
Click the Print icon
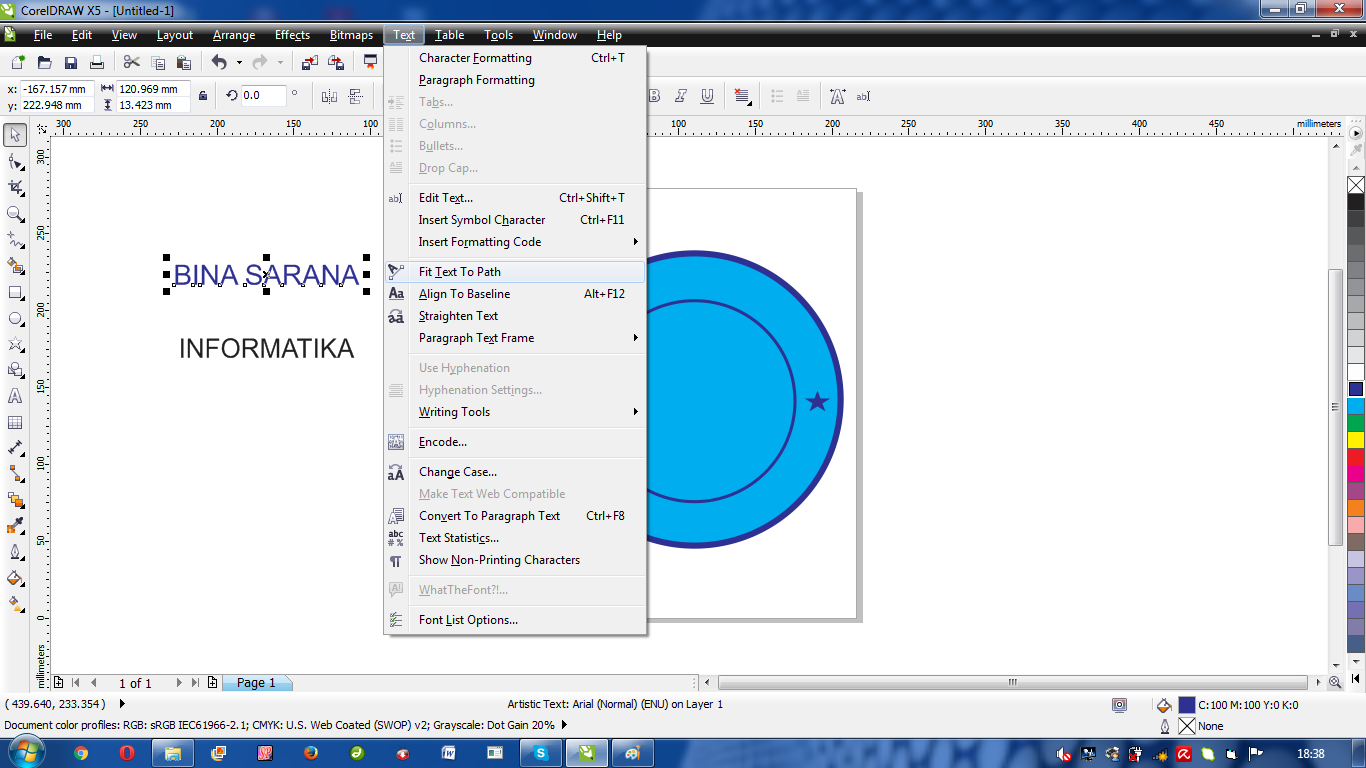(x=97, y=62)
